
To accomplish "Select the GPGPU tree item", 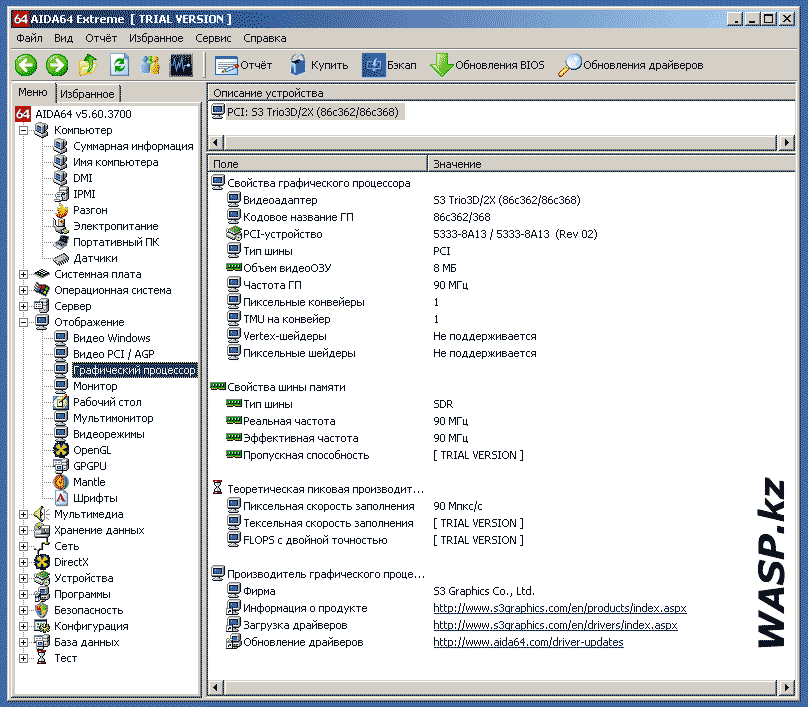I will tap(90, 466).
